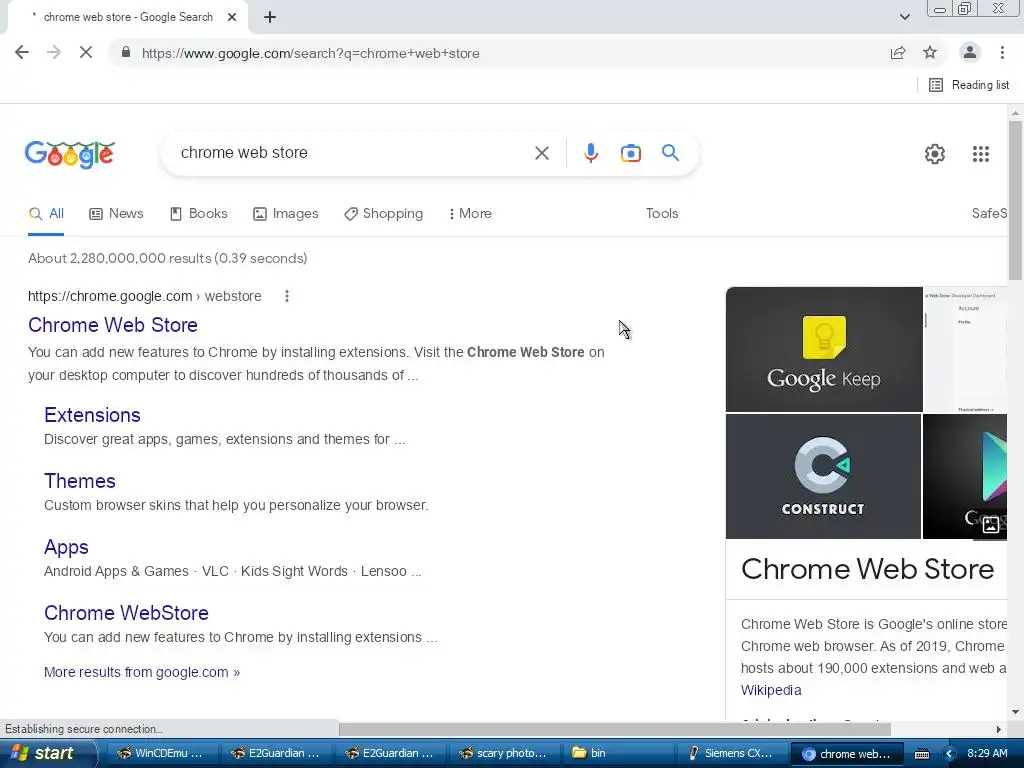The height and width of the screenshot is (768, 1024).
Task: Click the blue magnifier search button
Action: click(x=670, y=153)
